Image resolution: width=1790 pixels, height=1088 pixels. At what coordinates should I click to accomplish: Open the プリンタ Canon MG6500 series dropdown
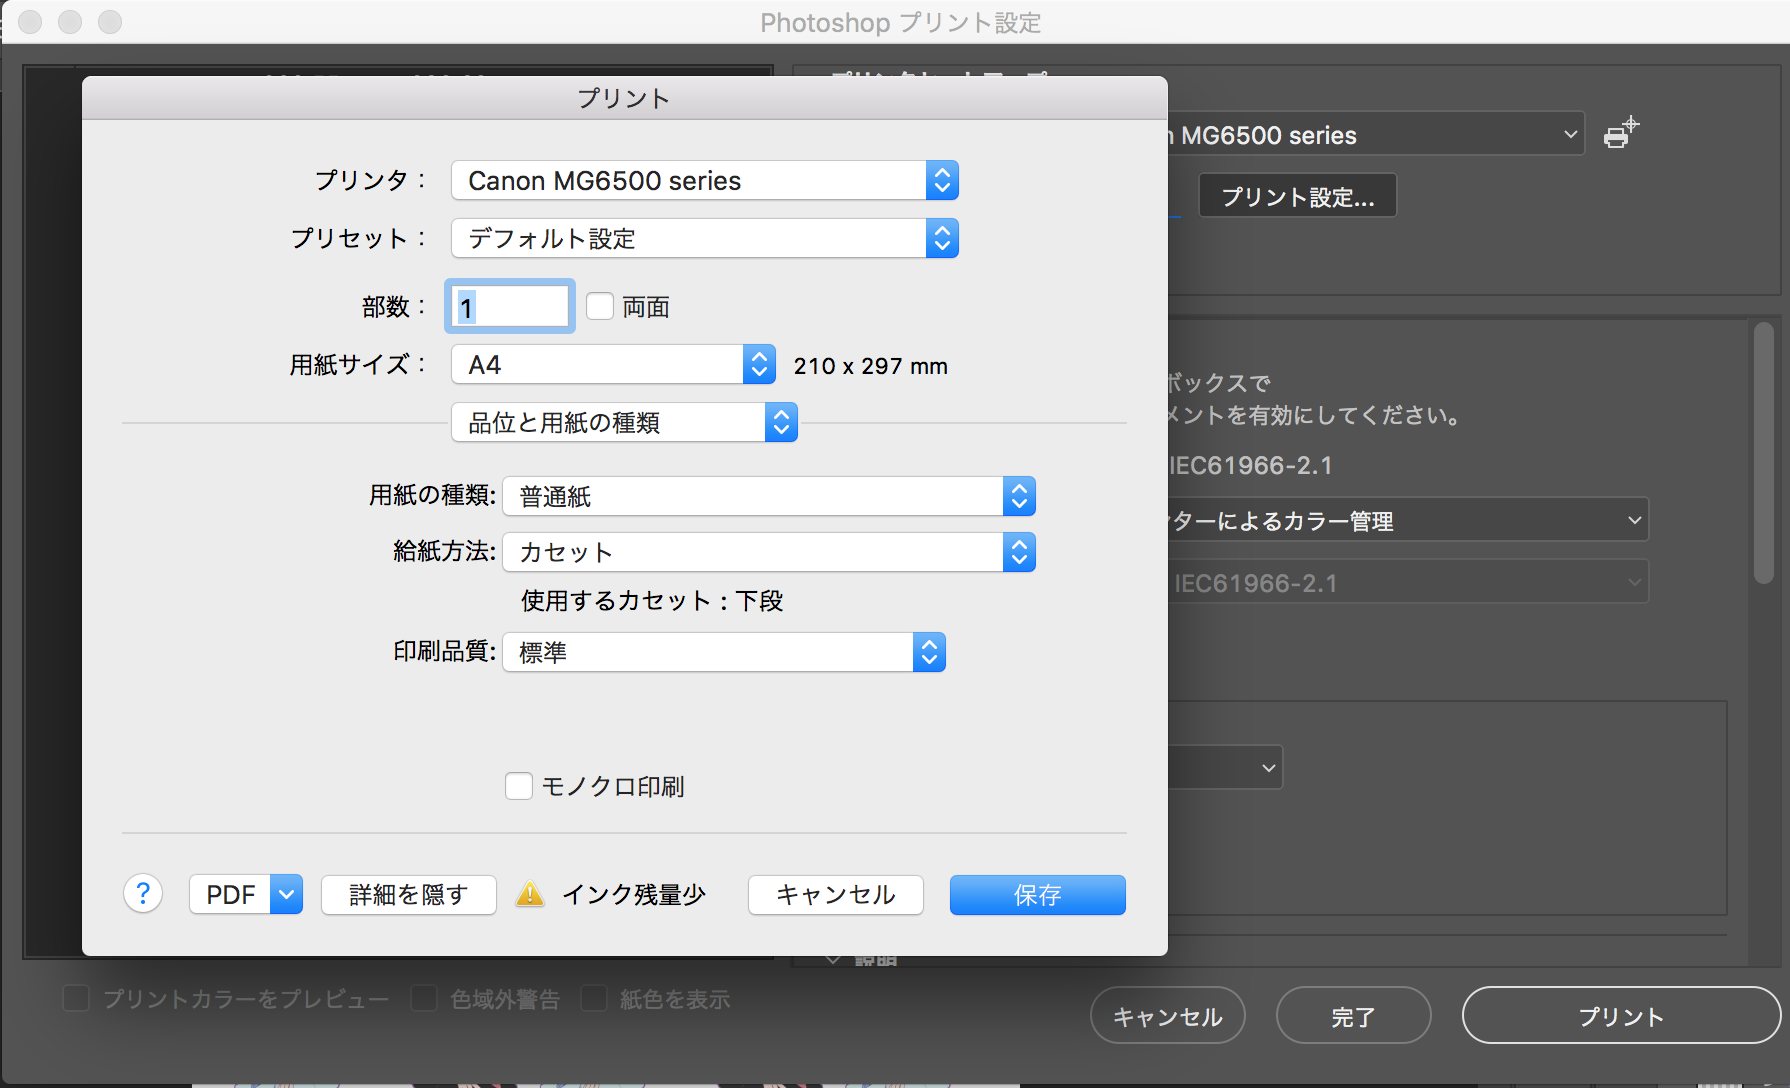click(x=704, y=181)
